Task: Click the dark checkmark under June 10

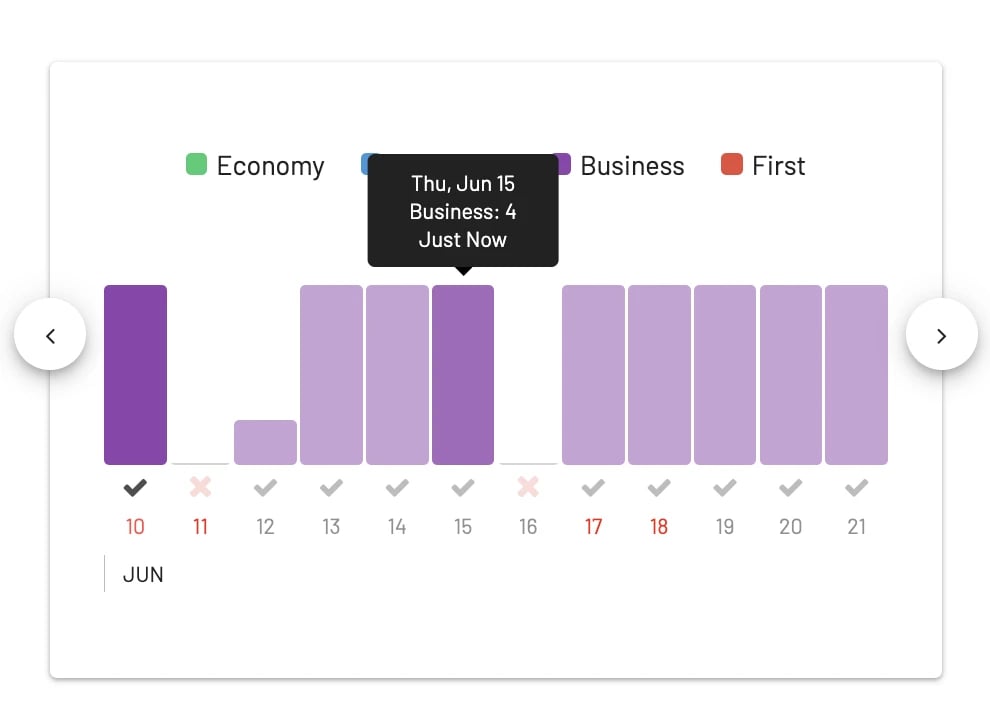Action: tap(135, 487)
